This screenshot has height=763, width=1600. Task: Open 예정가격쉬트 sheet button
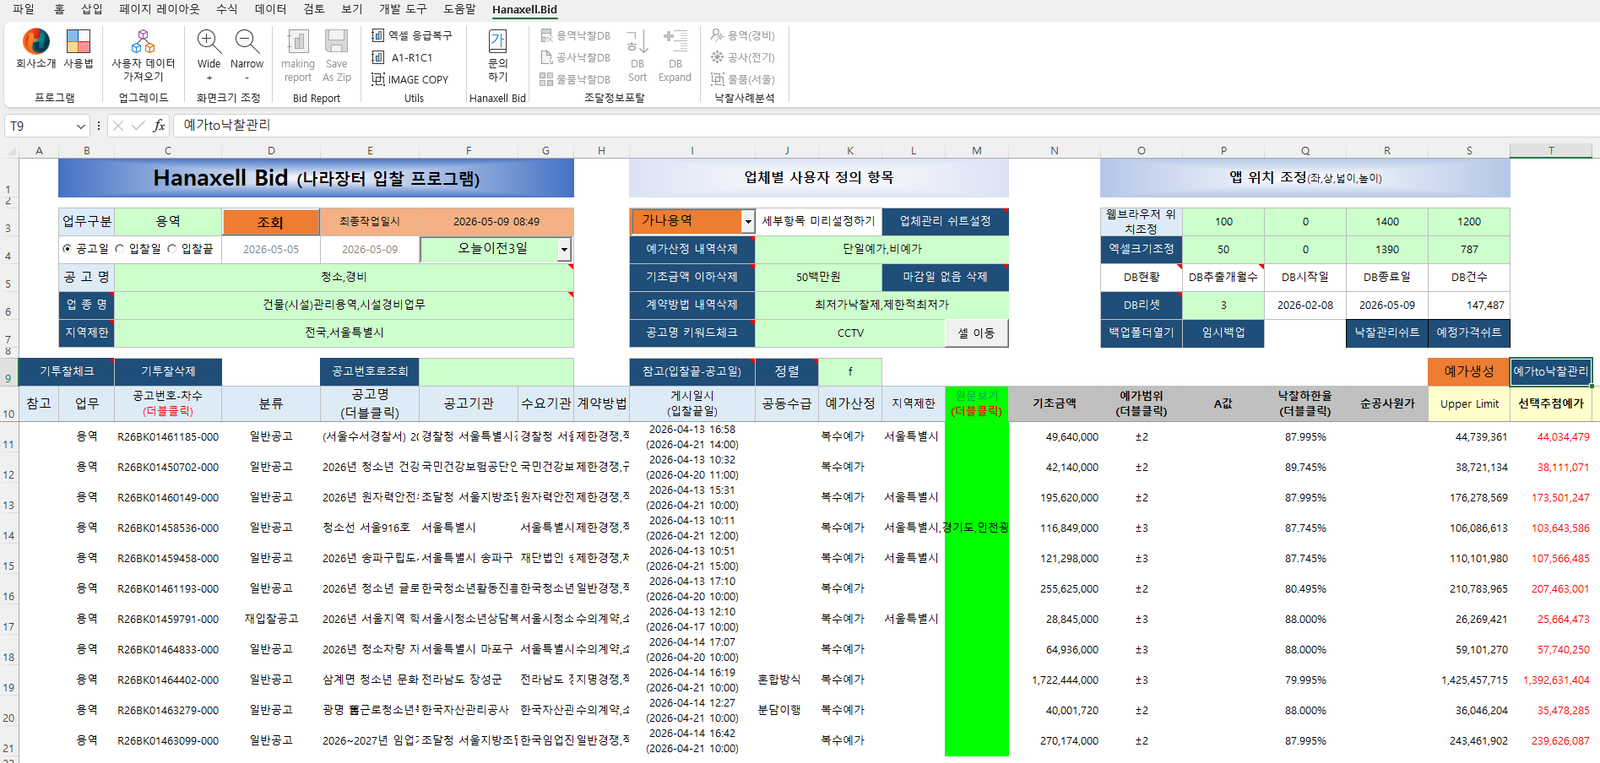pyautogui.click(x=1469, y=333)
